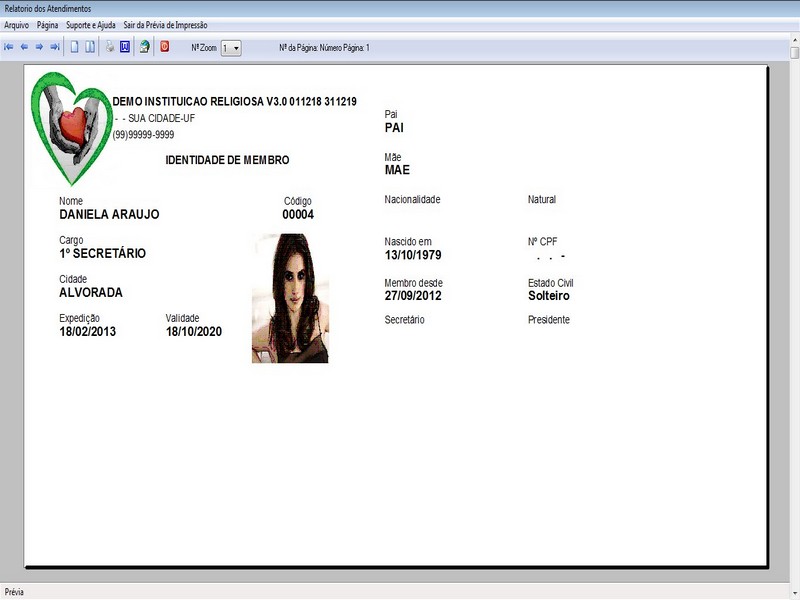Open the Arquivo menu
Image resolution: width=800 pixels, height=600 pixels.
click(x=16, y=25)
